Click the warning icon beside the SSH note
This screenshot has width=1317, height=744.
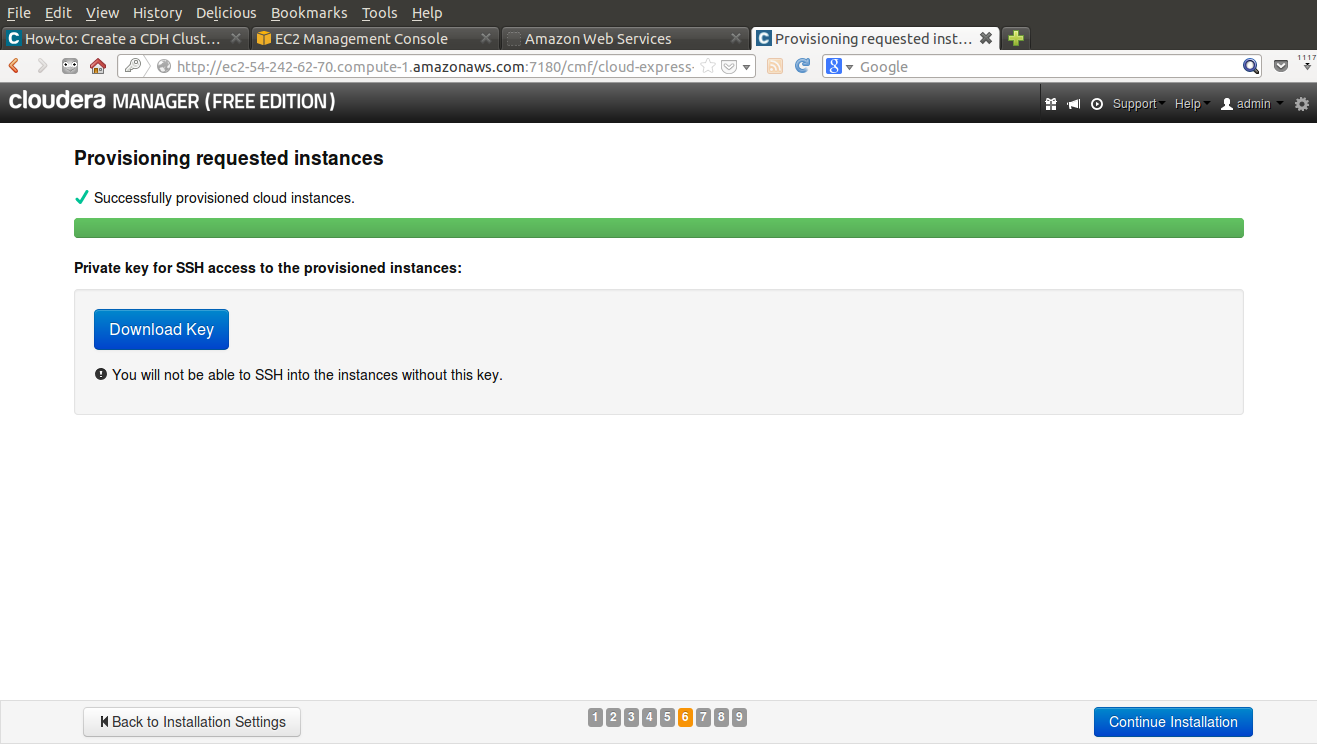pos(101,375)
